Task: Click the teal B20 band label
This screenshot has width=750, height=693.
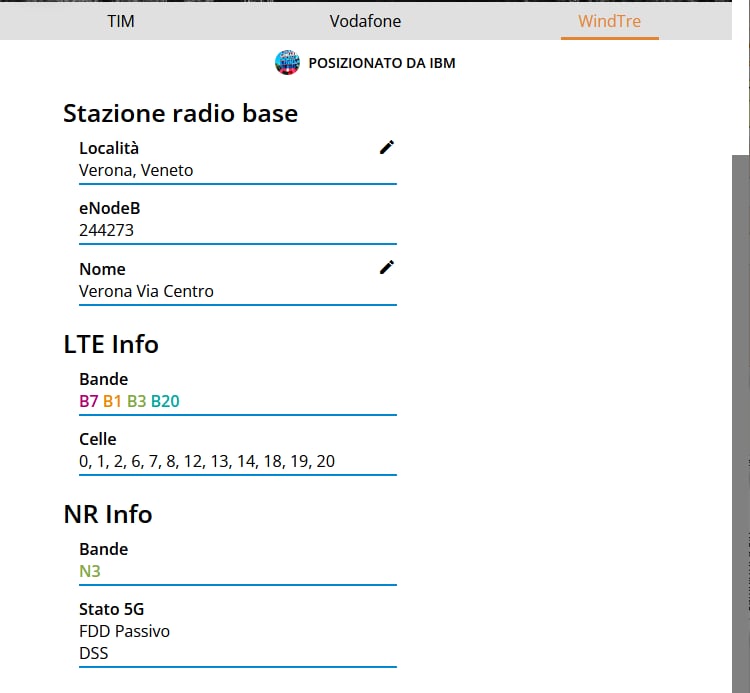Action: pos(165,401)
